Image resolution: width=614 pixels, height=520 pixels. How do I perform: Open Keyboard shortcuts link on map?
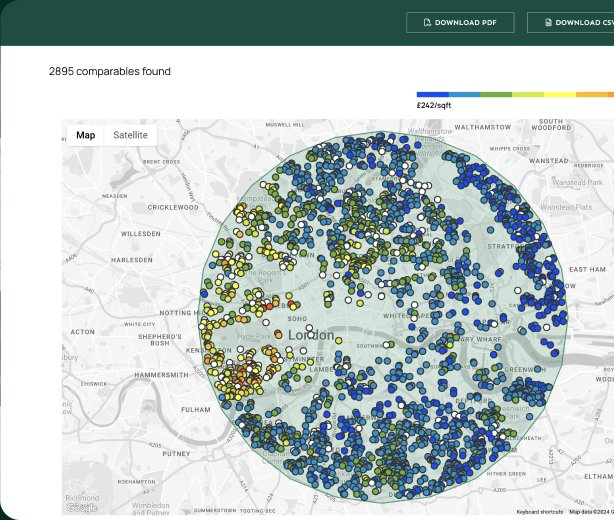pos(540,512)
